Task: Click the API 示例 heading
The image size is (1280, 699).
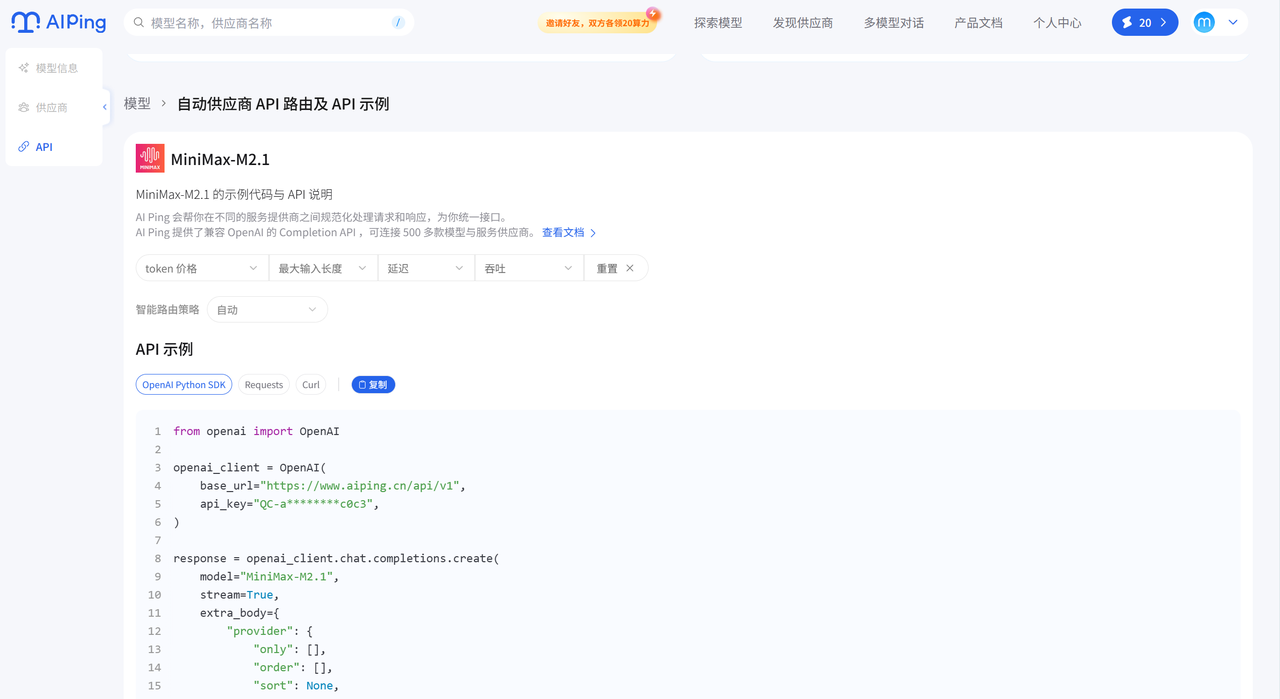Action: click(164, 349)
